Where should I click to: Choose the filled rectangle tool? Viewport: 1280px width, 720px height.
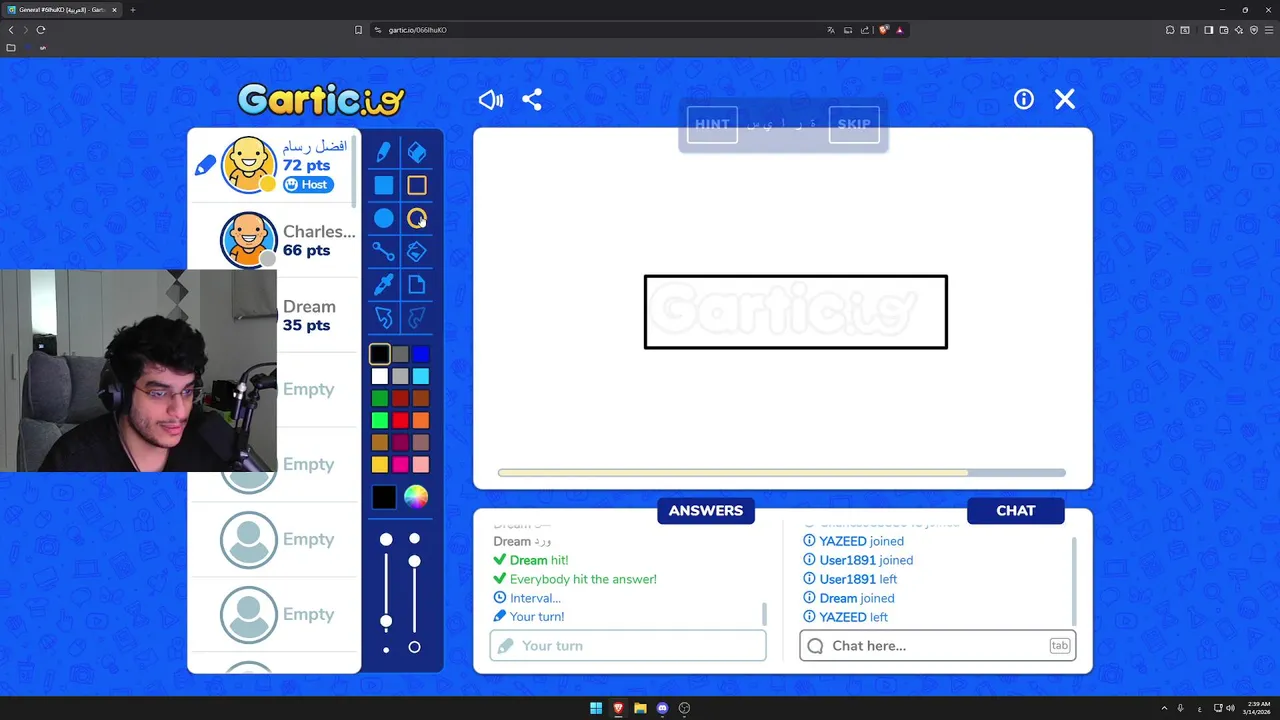pos(384,185)
